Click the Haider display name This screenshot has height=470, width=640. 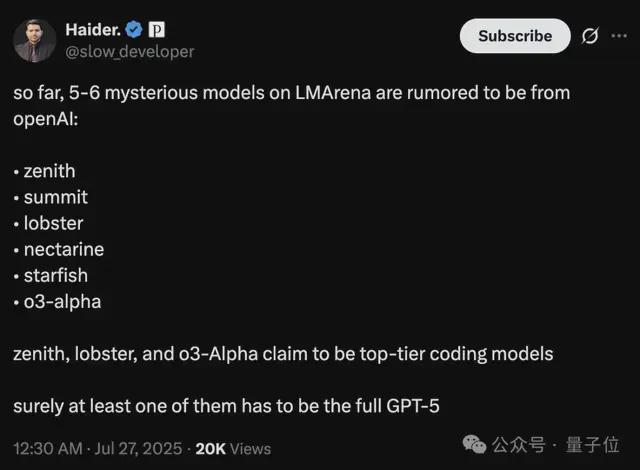93,29
